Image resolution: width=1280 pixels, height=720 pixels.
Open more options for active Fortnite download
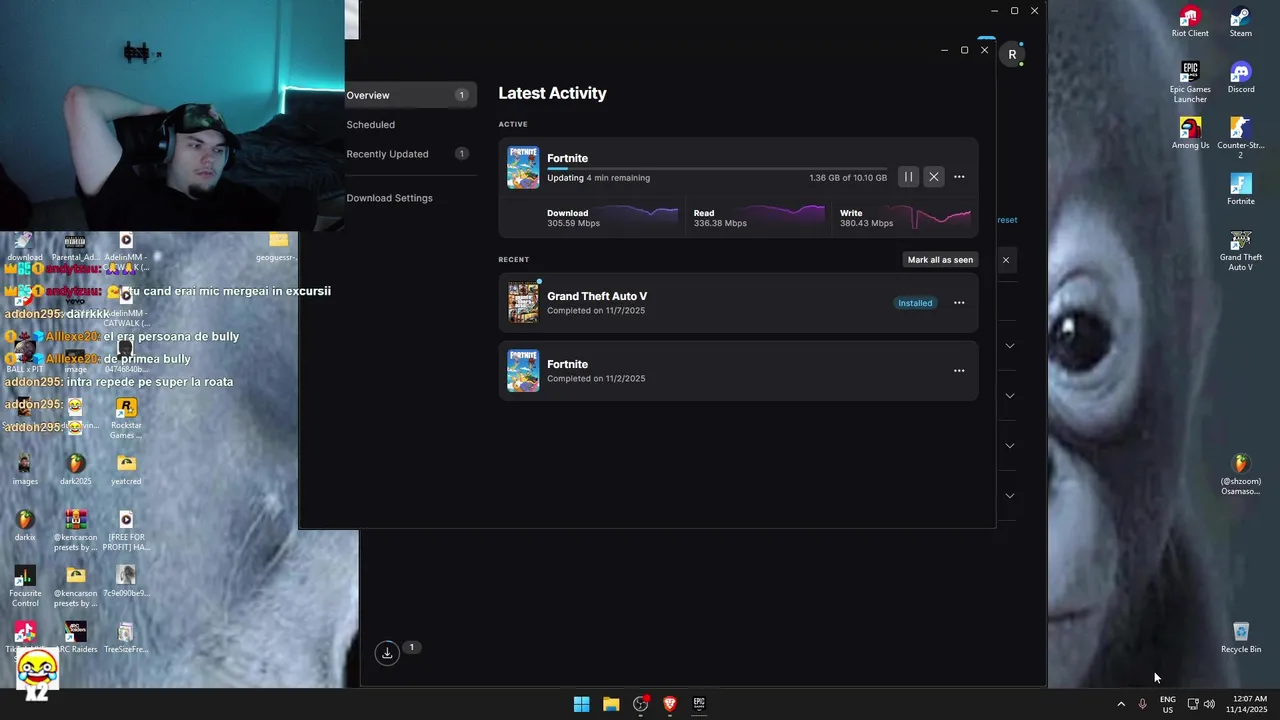[959, 177]
